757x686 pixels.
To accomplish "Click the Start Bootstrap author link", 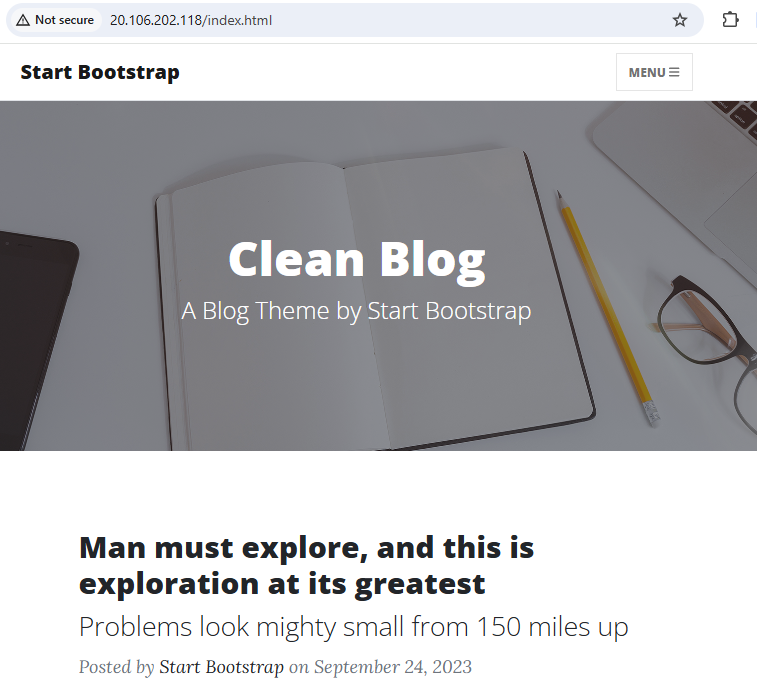I will click(222, 667).
